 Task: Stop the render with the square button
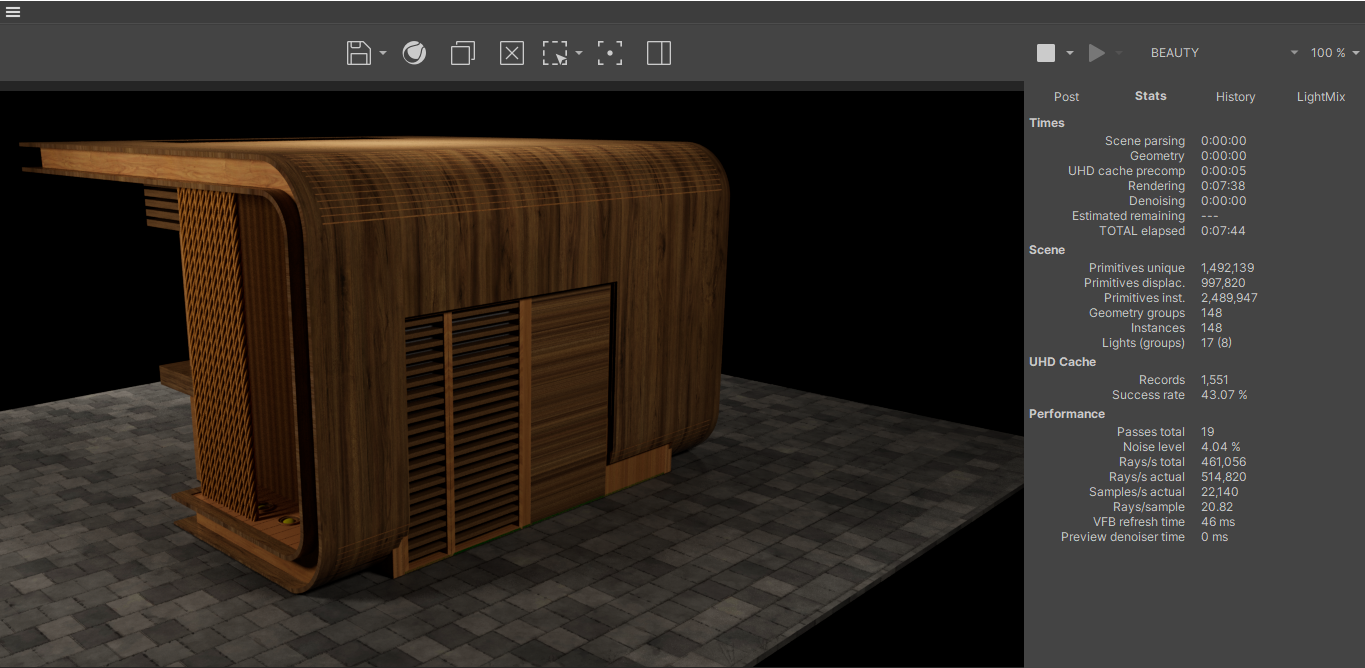tap(1046, 53)
